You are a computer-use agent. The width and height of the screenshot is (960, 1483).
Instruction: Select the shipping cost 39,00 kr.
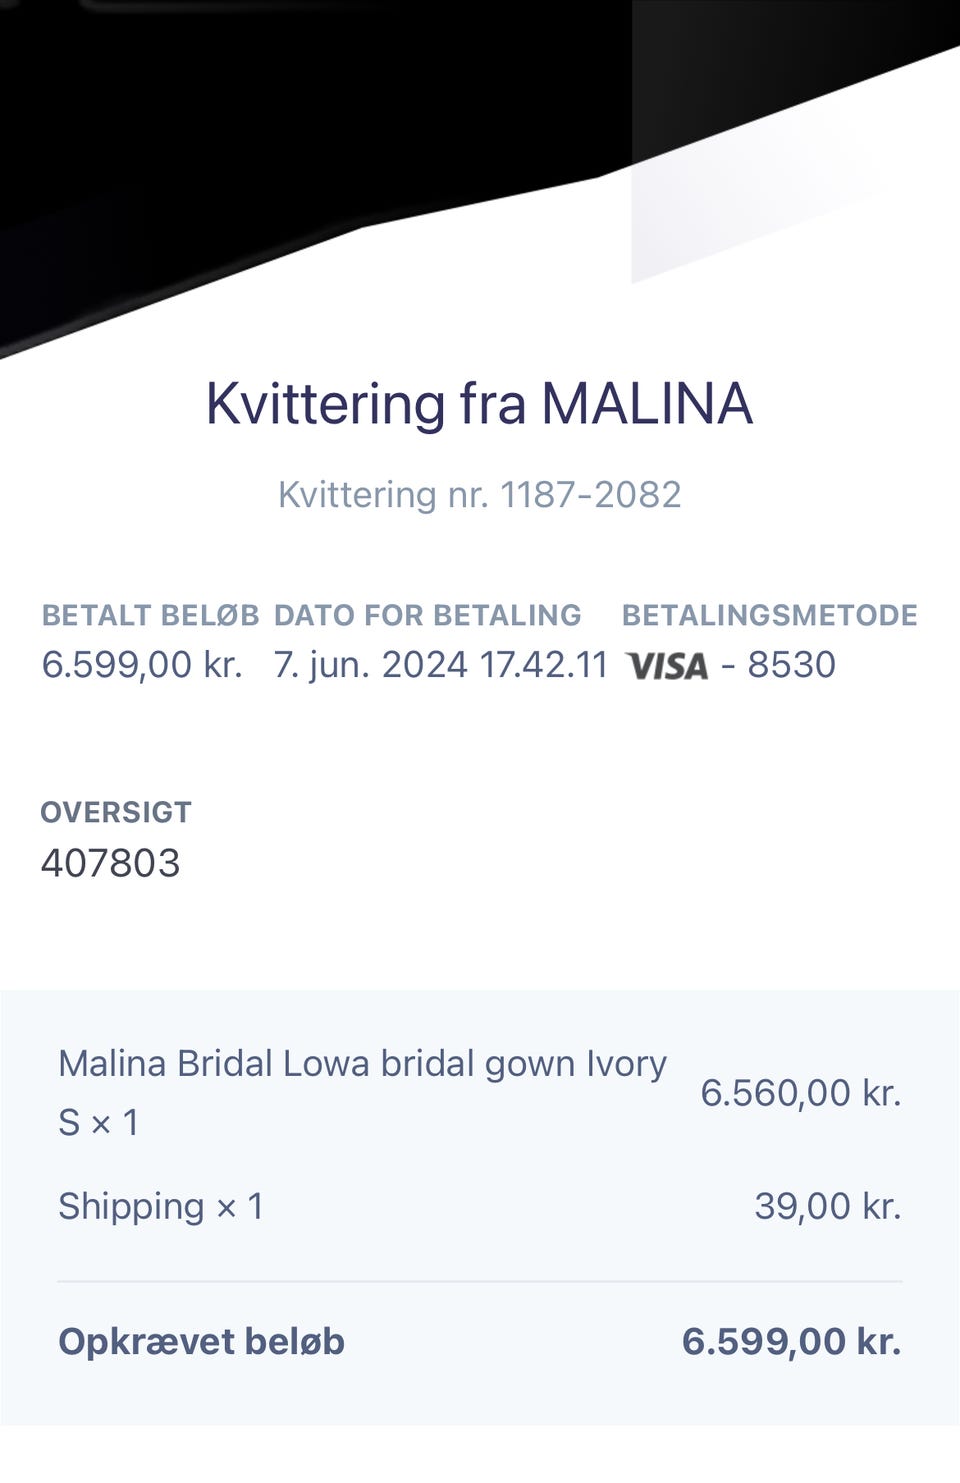click(x=827, y=1207)
